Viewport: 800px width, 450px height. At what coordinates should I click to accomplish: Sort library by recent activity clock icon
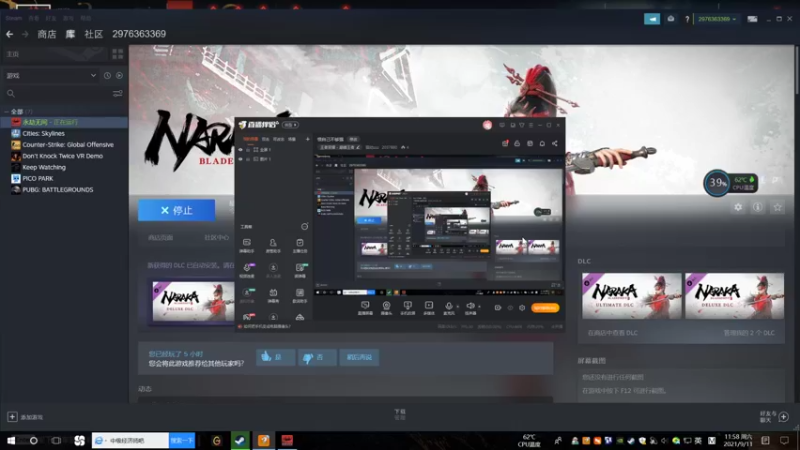(x=107, y=76)
